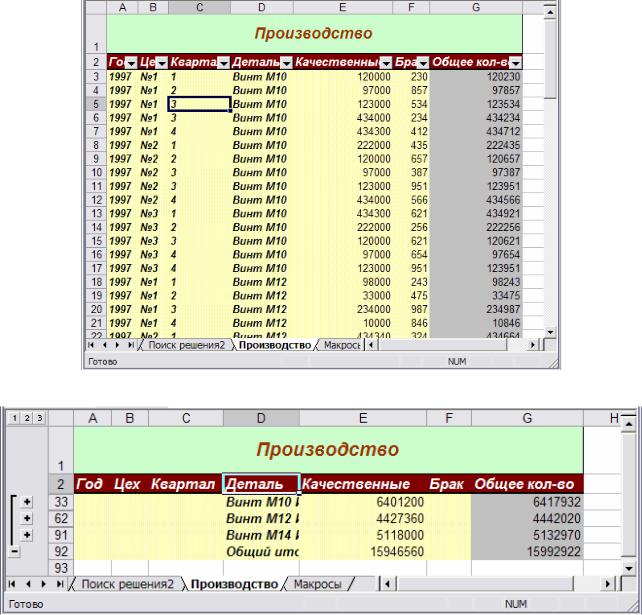
Task: Open the Качественные column filter dropdown
Action: tap(386, 63)
